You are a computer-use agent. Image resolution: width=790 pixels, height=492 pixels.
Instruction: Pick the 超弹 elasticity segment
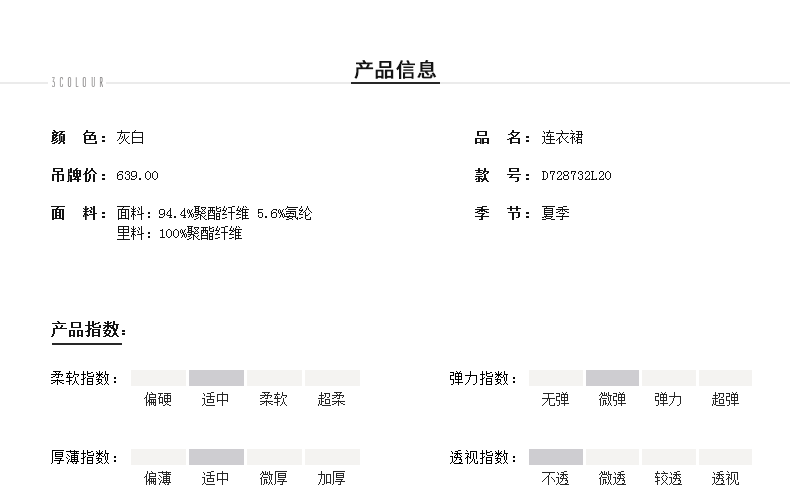[725, 378]
